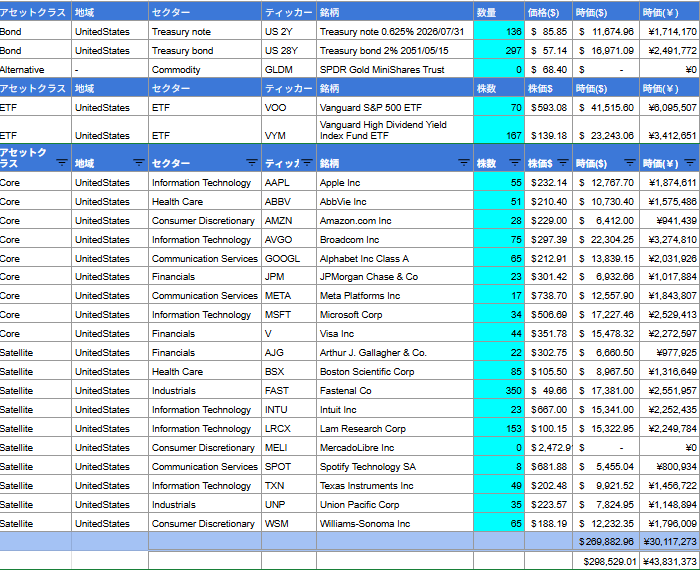
Task: Select the VOO share count cell 70
Action: [499, 107]
